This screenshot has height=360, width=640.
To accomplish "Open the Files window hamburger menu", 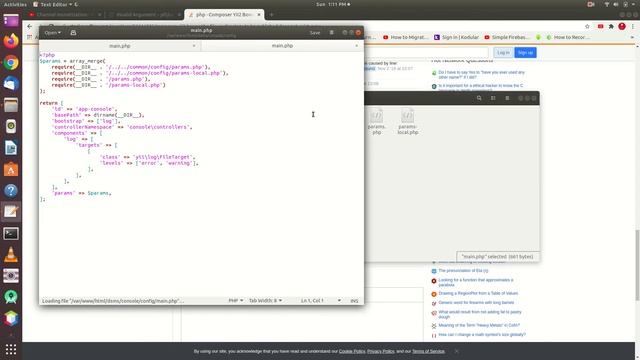I will click(507, 98).
